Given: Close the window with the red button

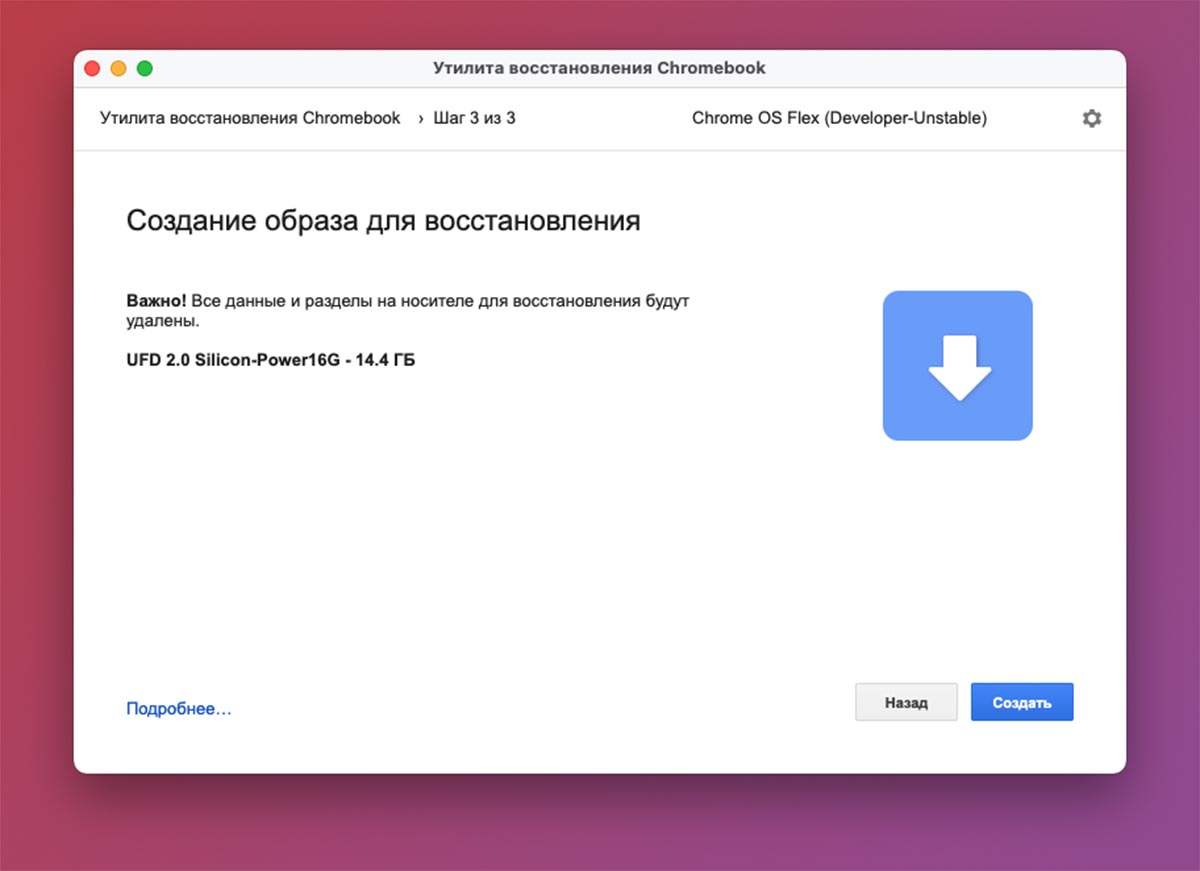Looking at the screenshot, I should point(93,68).
